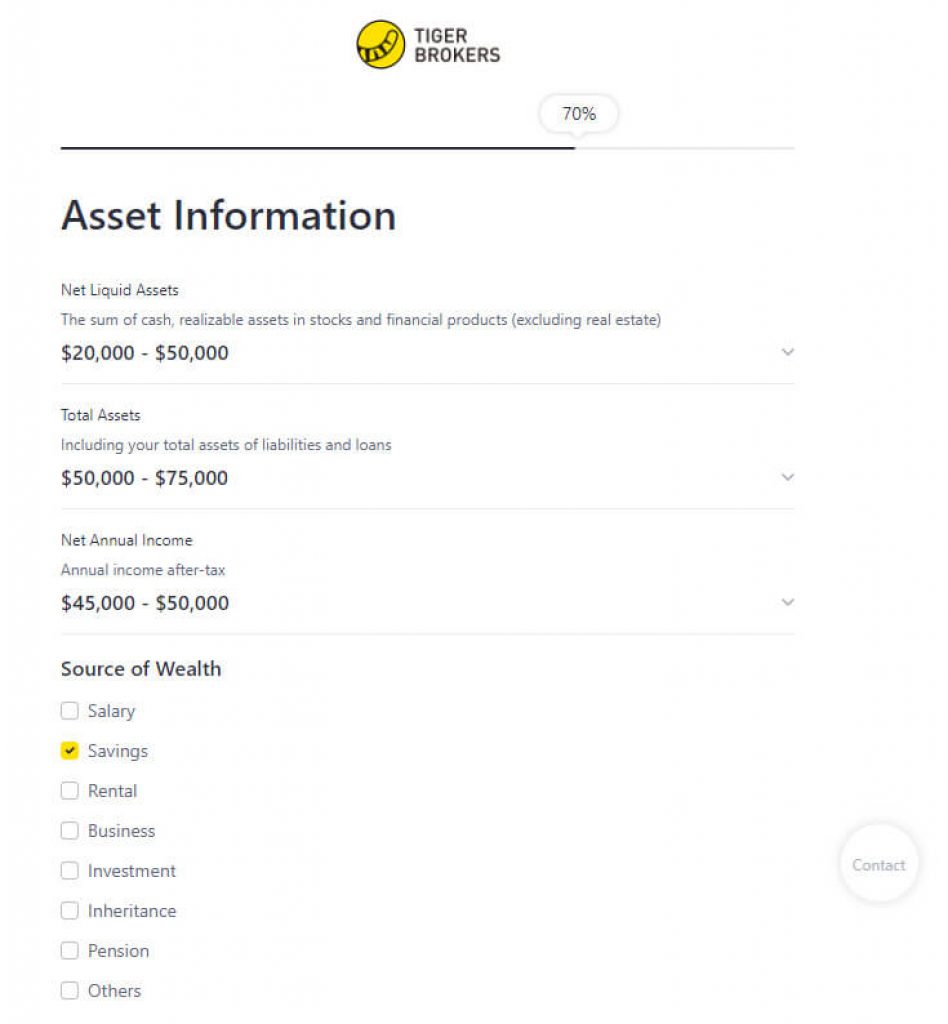
Task: Click the 70% progress indicator bubble
Action: 578,114
